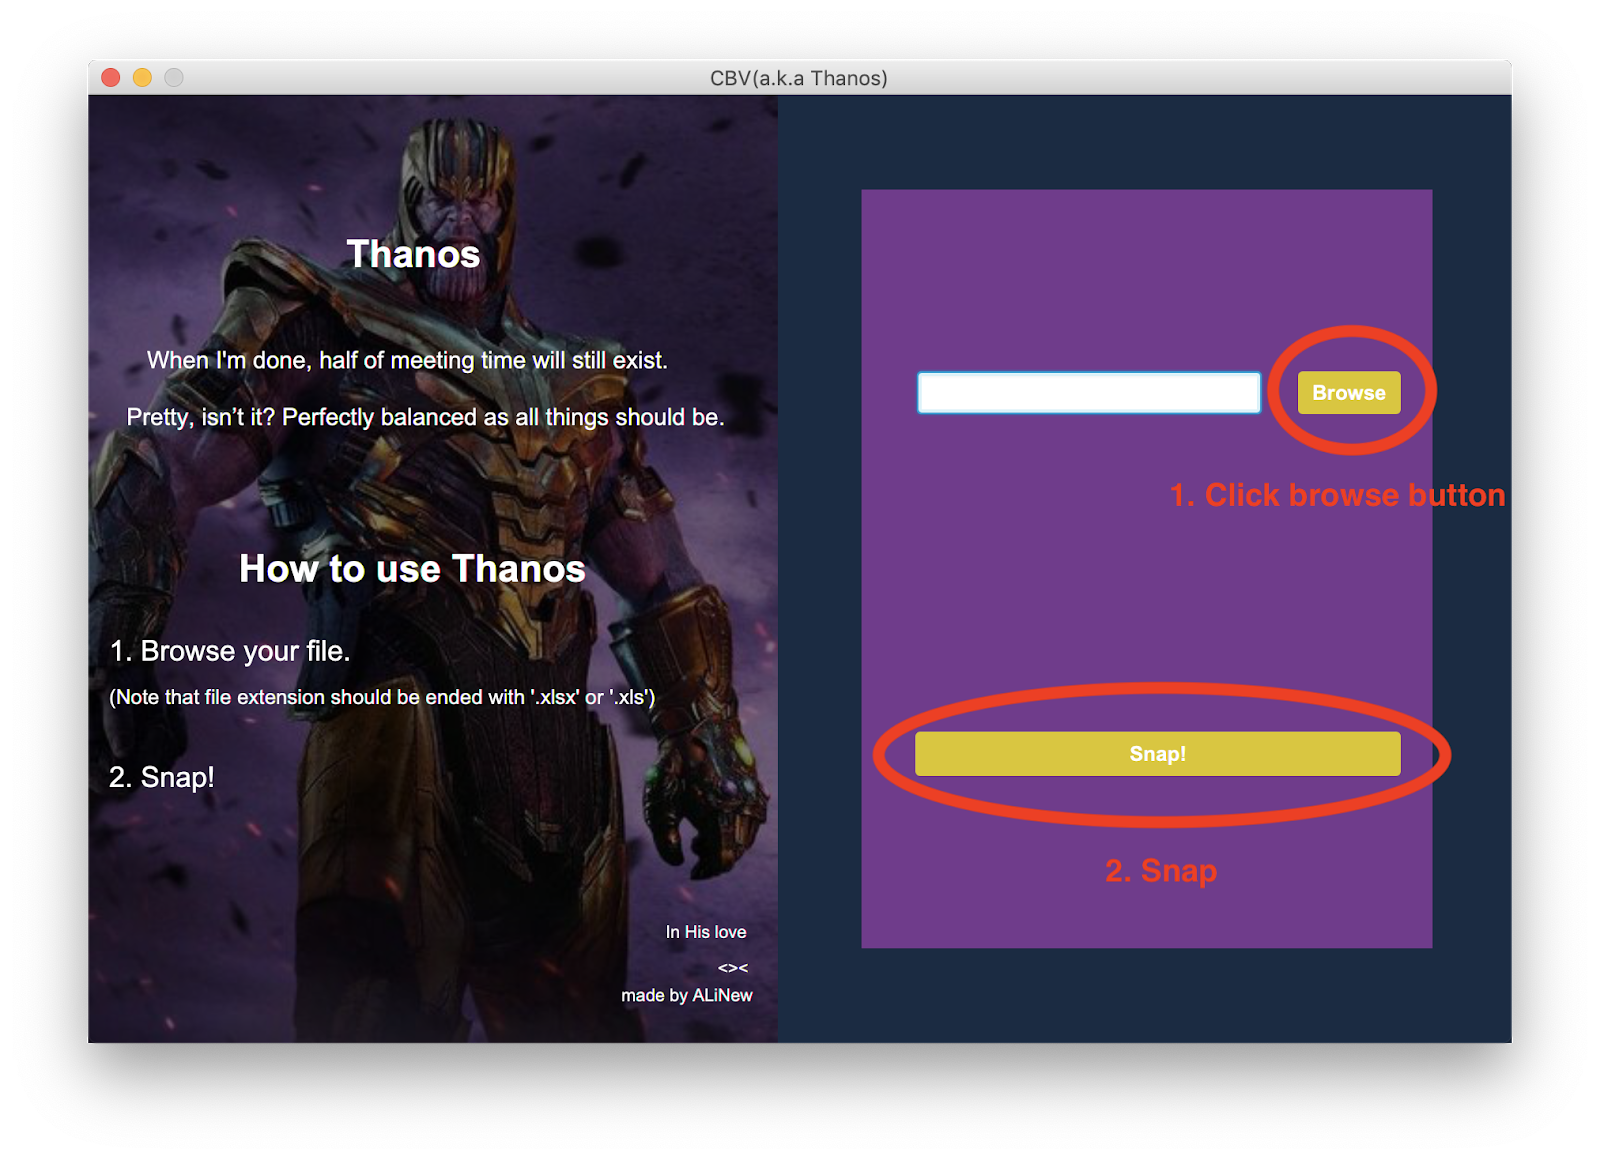1600x1160 pixels.
Task: Click the 'In His love' text
Action: point(706,932)
